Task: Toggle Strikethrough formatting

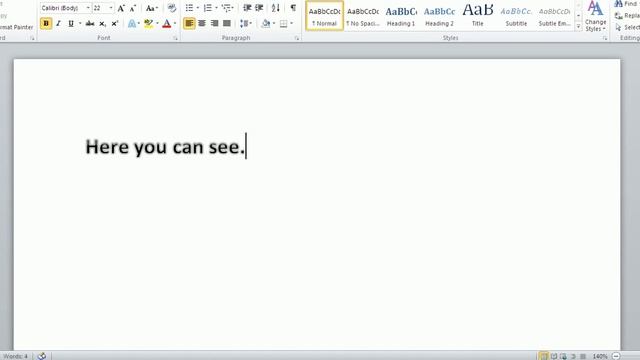Action: (90, 24)
